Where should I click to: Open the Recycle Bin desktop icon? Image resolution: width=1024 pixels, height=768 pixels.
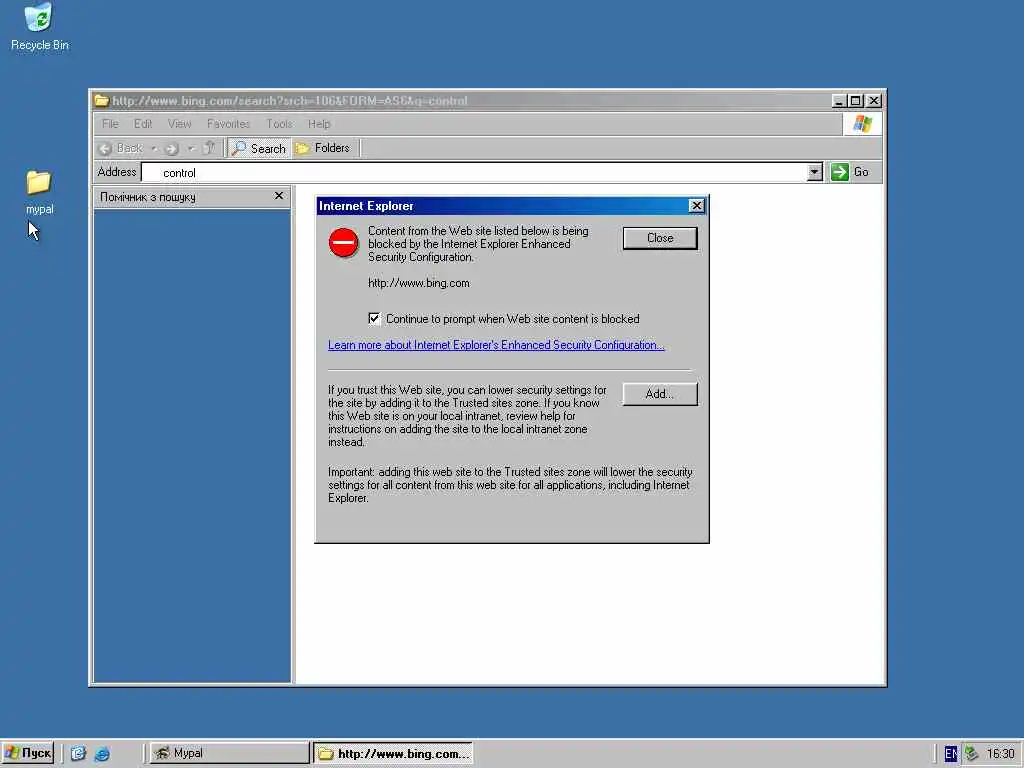point(39,26)
